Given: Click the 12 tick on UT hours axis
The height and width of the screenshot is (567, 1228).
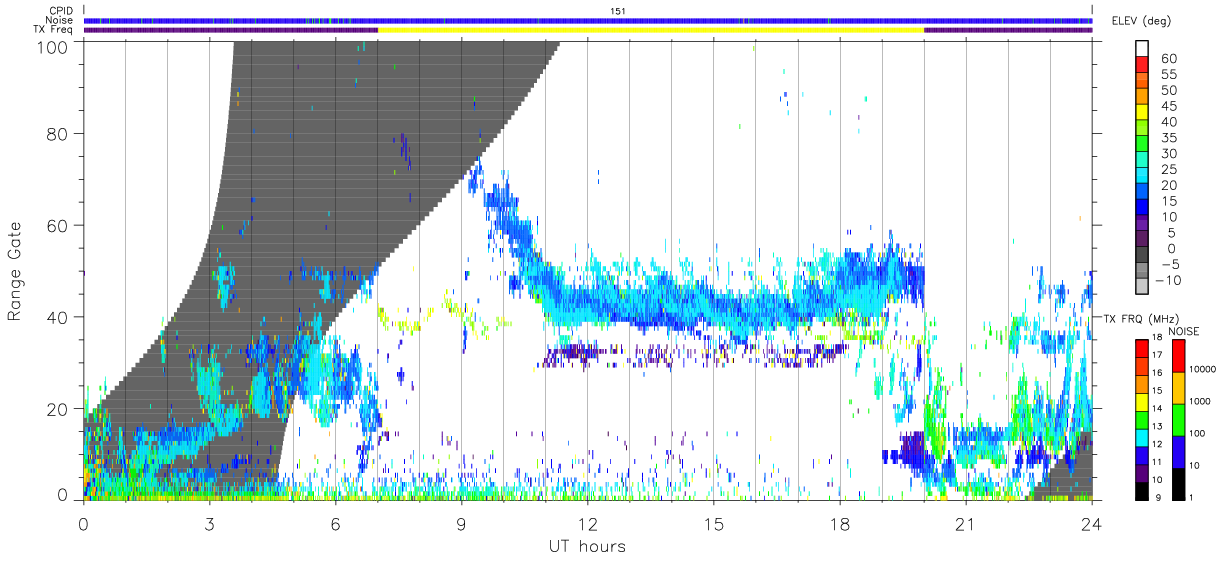Looking at the screenshot, I should click(x=588, y=525).
